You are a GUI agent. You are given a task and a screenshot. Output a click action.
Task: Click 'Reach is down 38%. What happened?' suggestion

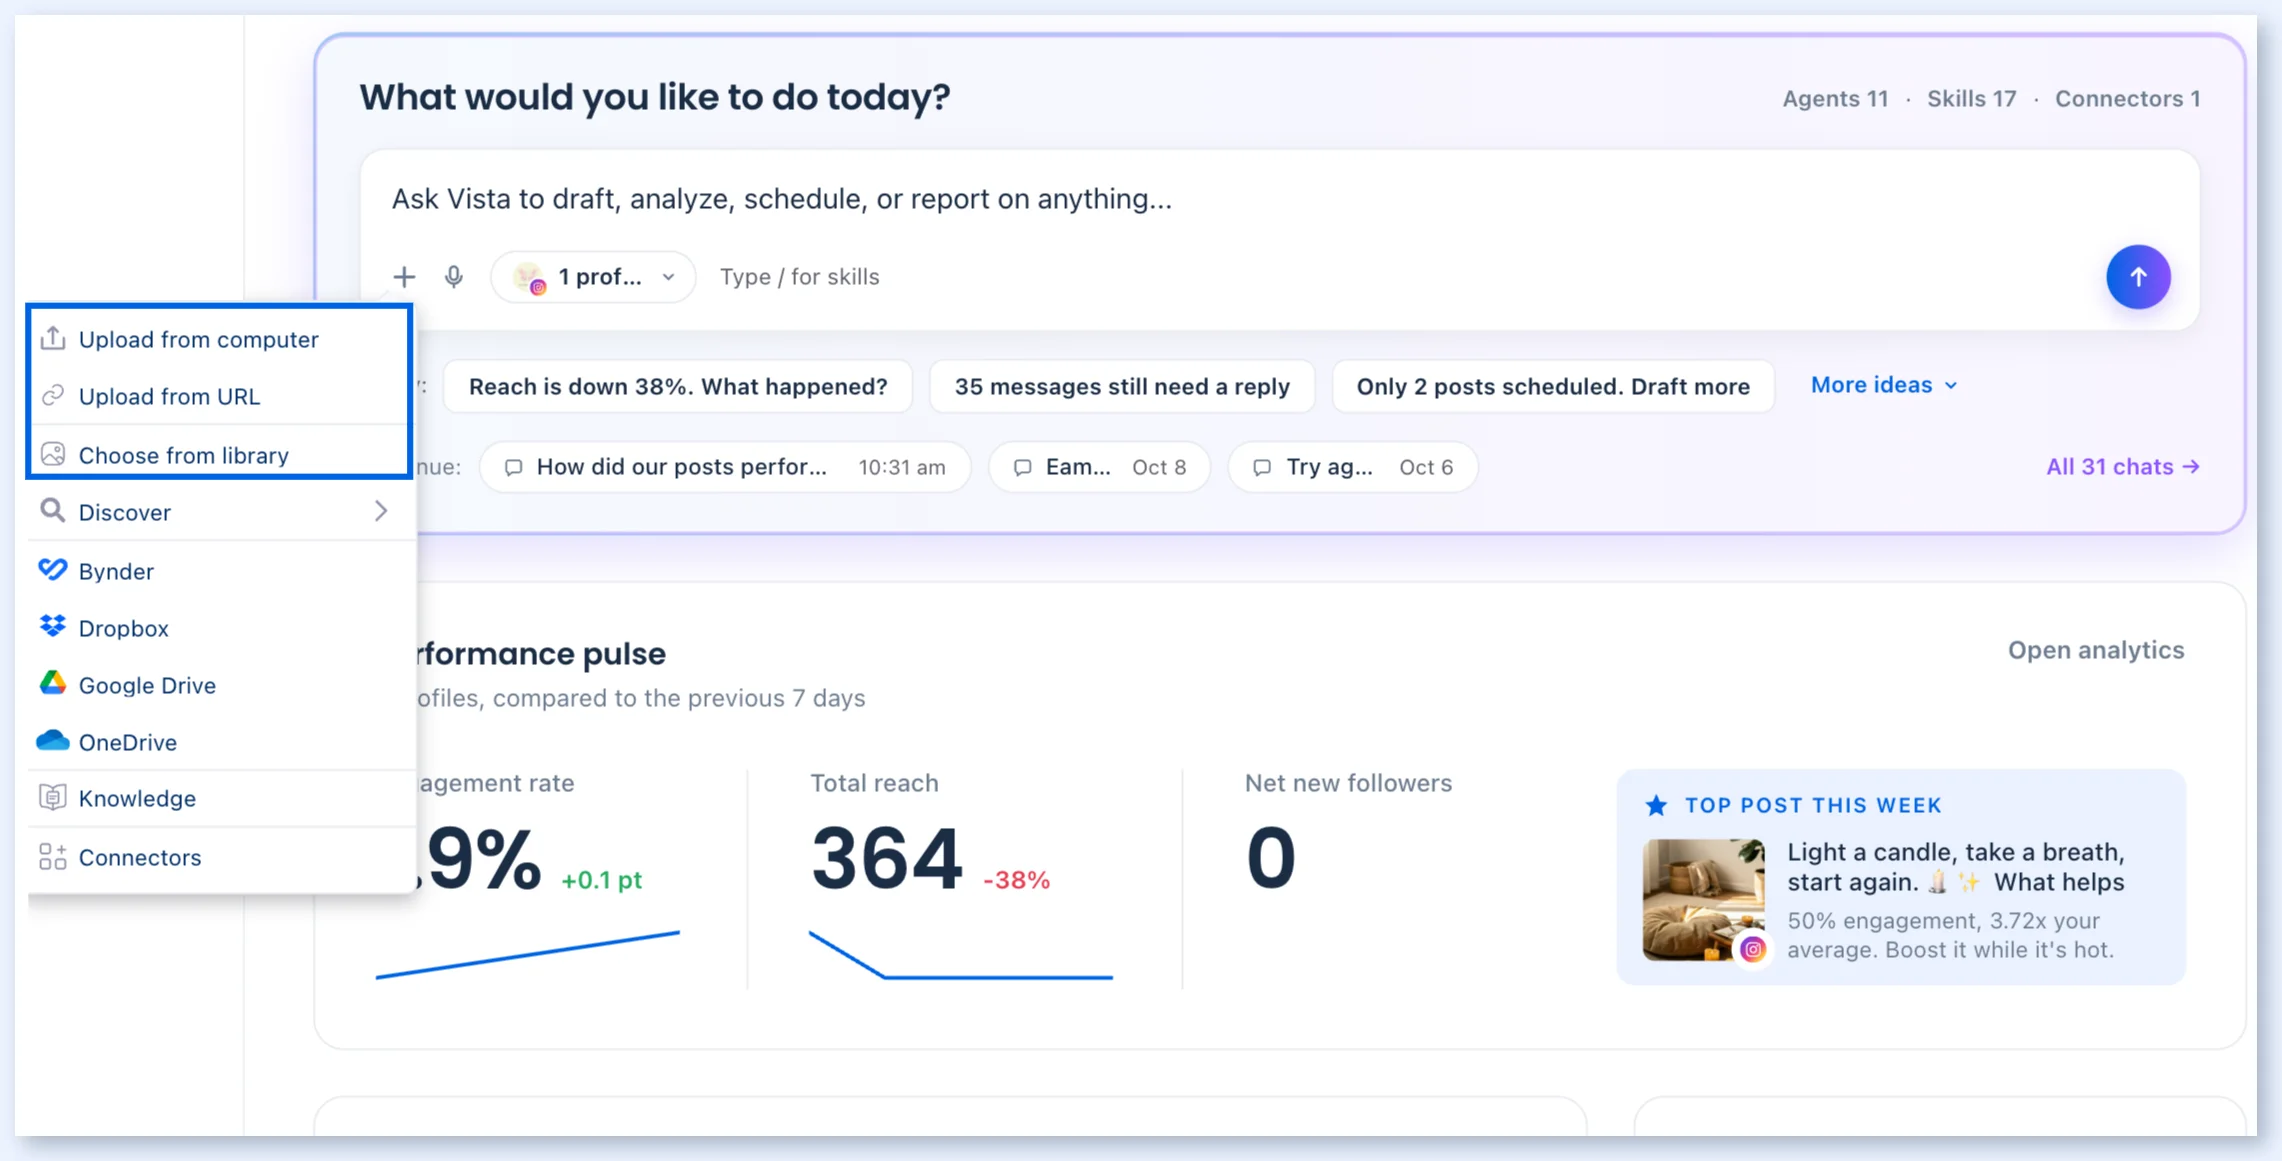678,386
